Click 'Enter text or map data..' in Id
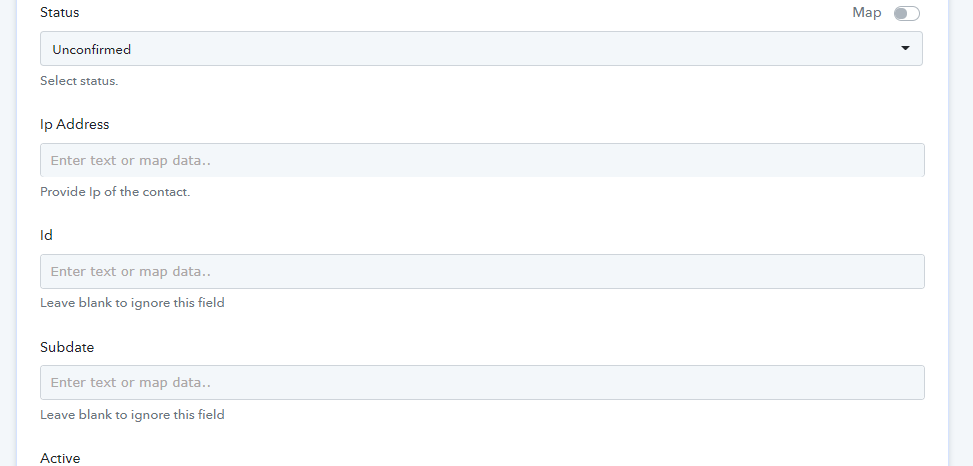This screenshot has width=973, height=466. click(x=131, y=271)
